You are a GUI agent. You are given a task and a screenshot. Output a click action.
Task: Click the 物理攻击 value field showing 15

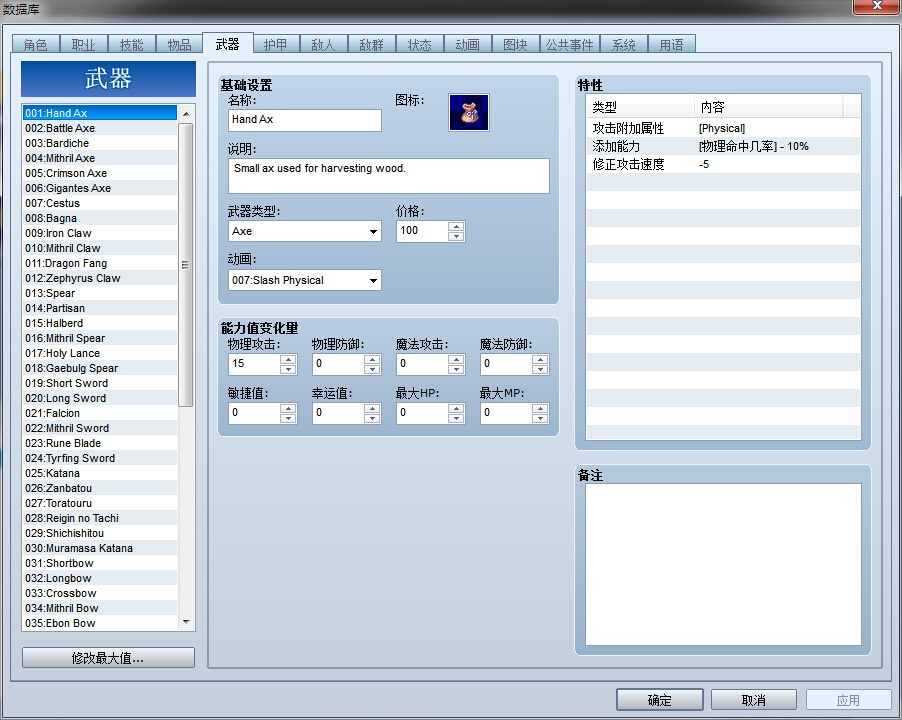click(x=254, y=364)
